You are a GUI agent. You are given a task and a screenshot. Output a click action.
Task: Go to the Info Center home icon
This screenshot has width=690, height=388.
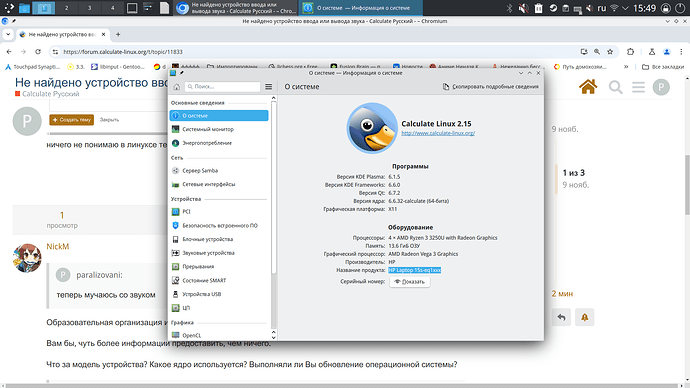tap(176, 87)
